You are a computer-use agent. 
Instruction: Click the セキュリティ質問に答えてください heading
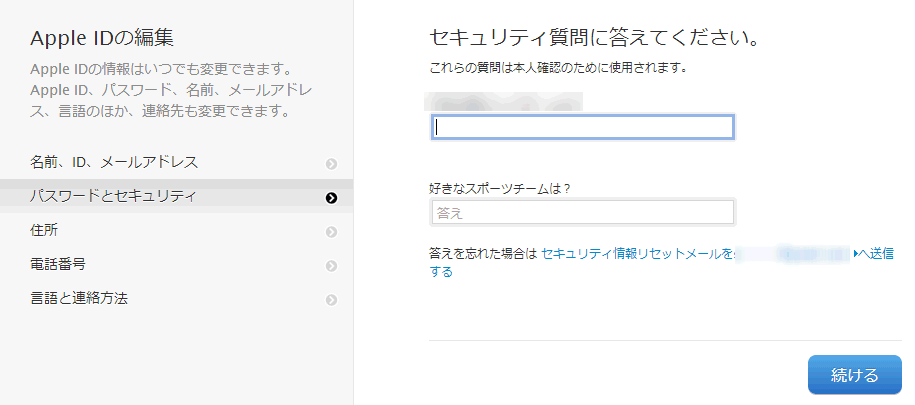tap(590, 39)
